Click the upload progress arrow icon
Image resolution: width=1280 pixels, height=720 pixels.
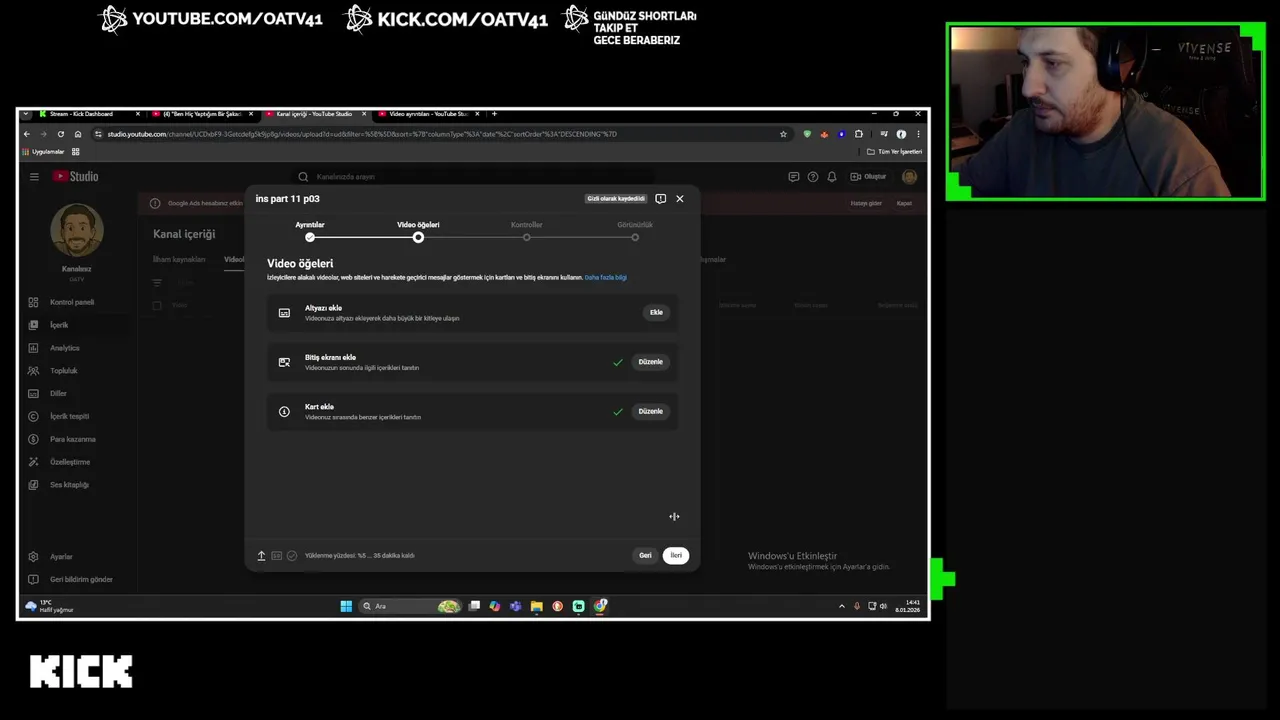pos(261,555)
